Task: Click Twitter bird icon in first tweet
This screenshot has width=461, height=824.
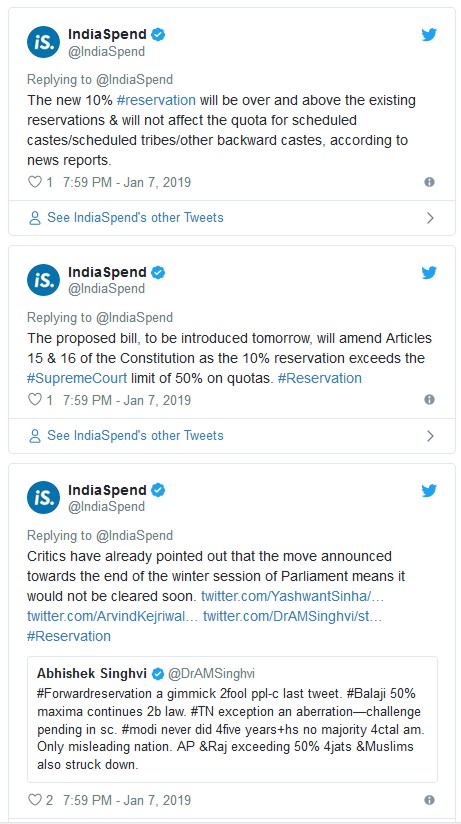Action: [429, 35]
